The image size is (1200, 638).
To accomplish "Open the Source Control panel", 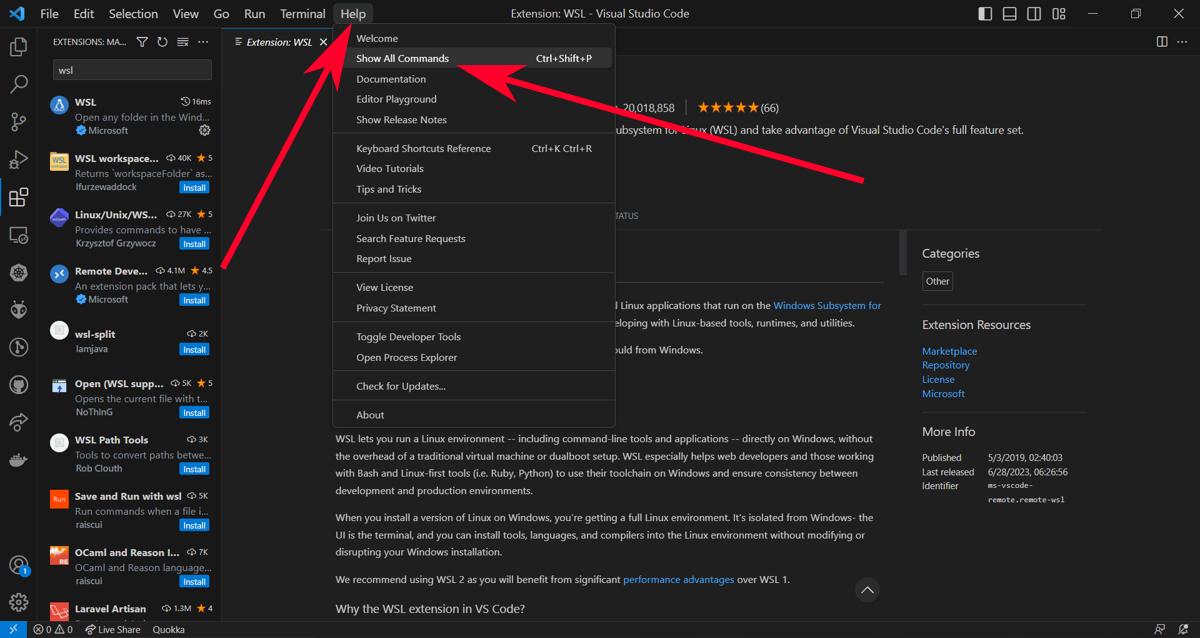I will [18, 121].
